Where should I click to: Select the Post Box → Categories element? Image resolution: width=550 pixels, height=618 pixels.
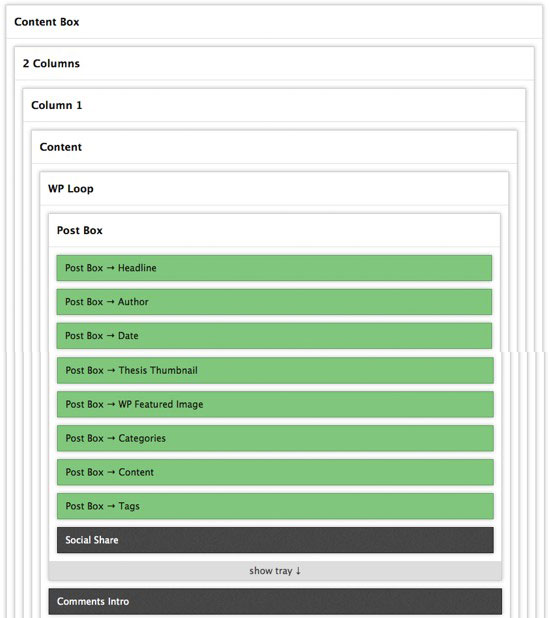click(x=275, y=438)
